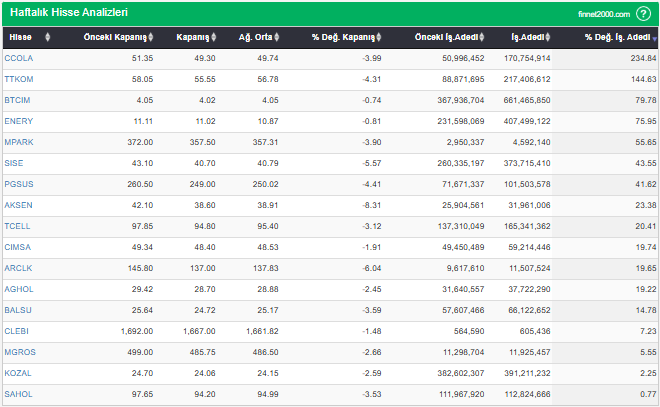Select the PGSUS ticker link
The width and height of the screenshot is (660, 407).
tap(19, 184)
